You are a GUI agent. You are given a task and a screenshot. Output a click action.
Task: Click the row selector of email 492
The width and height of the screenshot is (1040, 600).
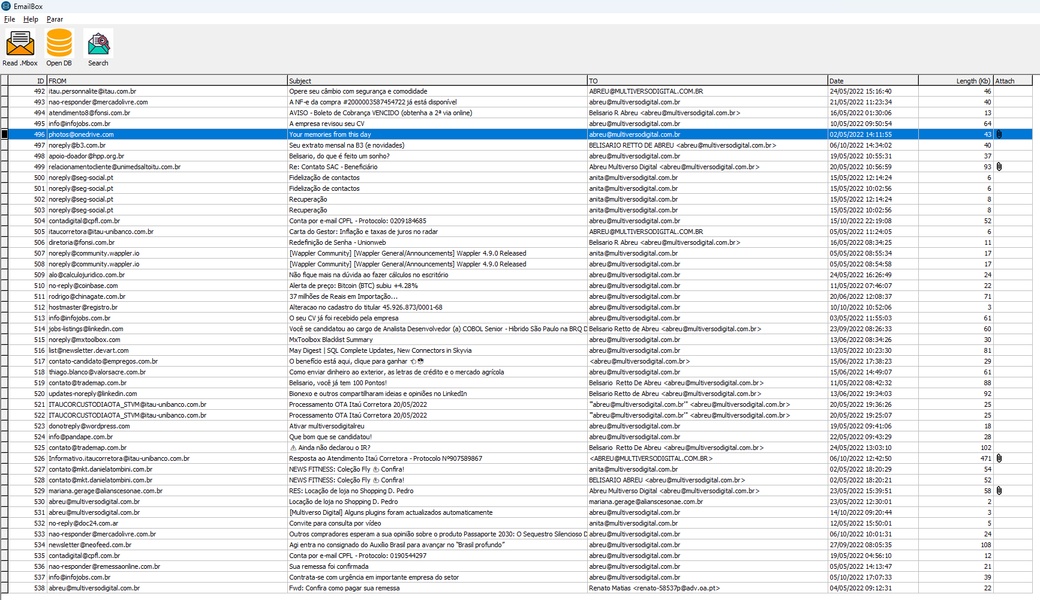tap(4, 91)
